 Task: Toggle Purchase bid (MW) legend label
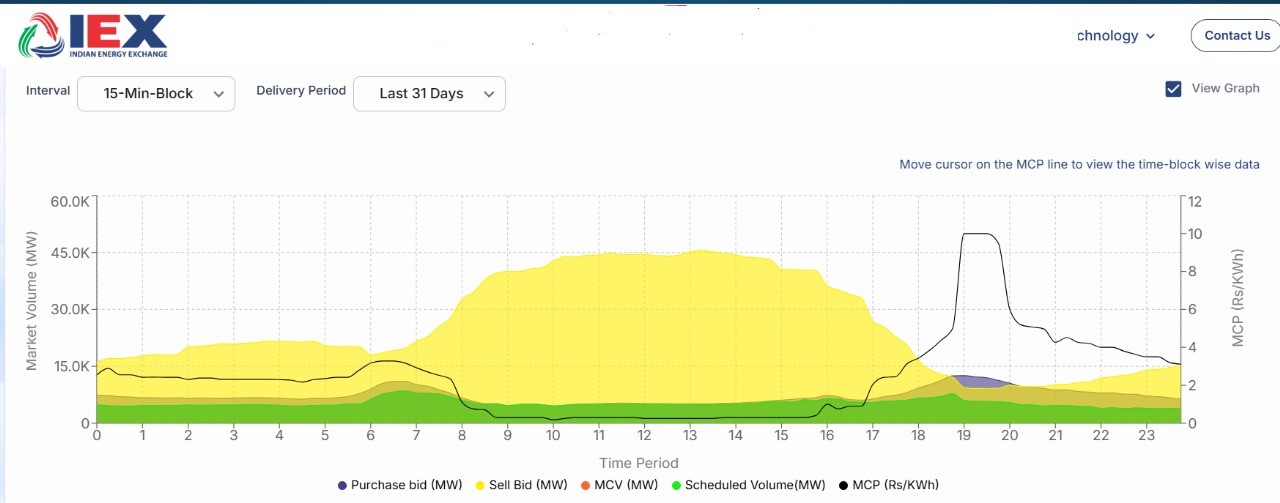coord(406,485)
